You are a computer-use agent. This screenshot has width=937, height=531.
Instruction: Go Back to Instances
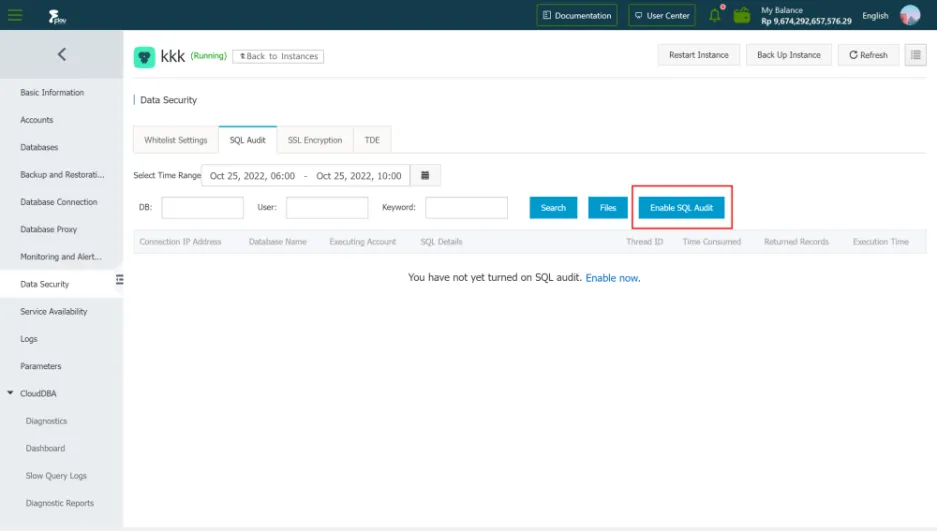[278, 56]
